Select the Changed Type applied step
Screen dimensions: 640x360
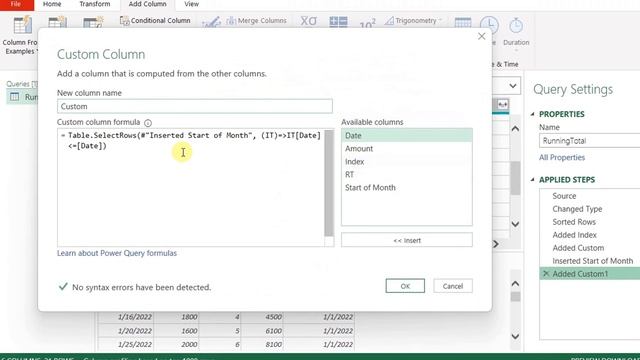coord(590,209)
